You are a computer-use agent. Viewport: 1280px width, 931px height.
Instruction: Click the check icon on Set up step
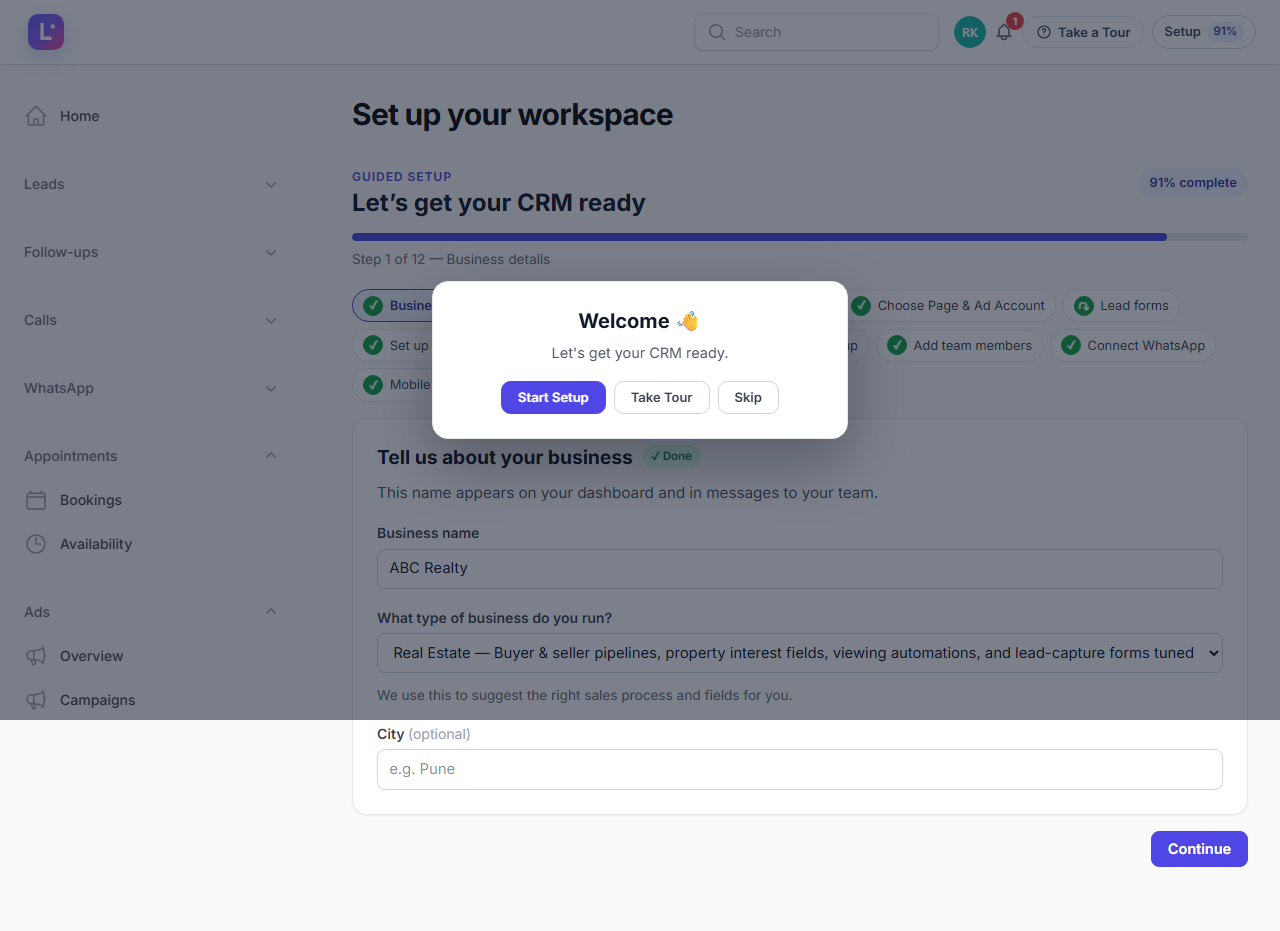point(373,346)
